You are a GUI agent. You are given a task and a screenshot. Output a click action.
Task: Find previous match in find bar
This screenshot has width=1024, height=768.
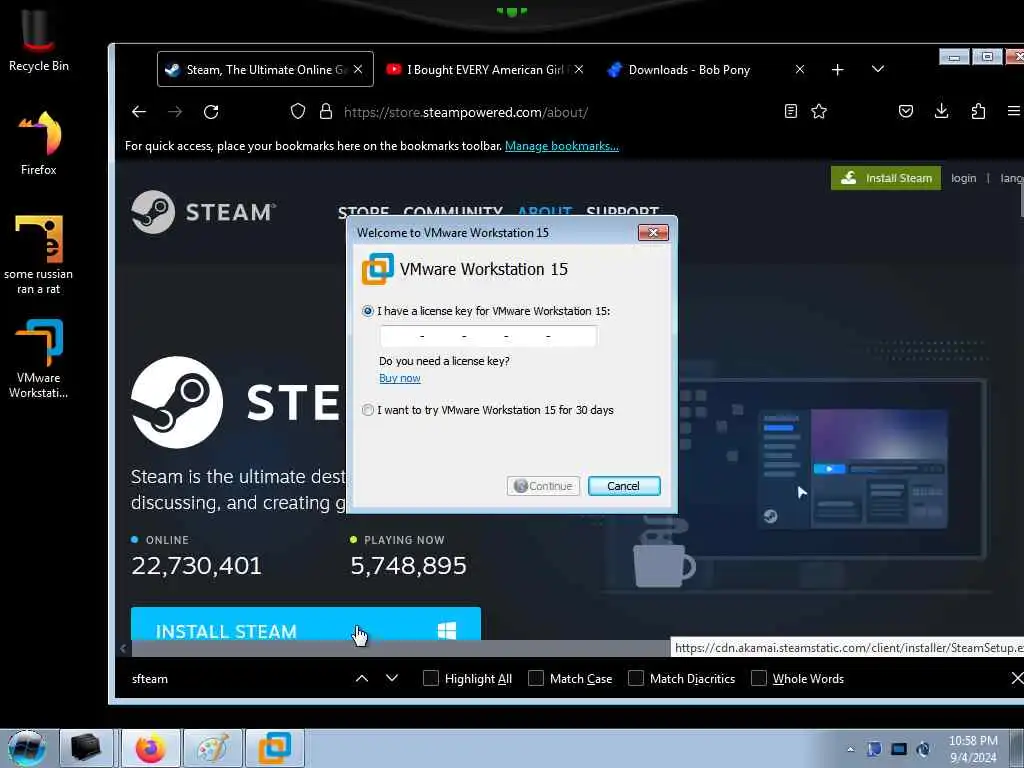pos(362,679)
